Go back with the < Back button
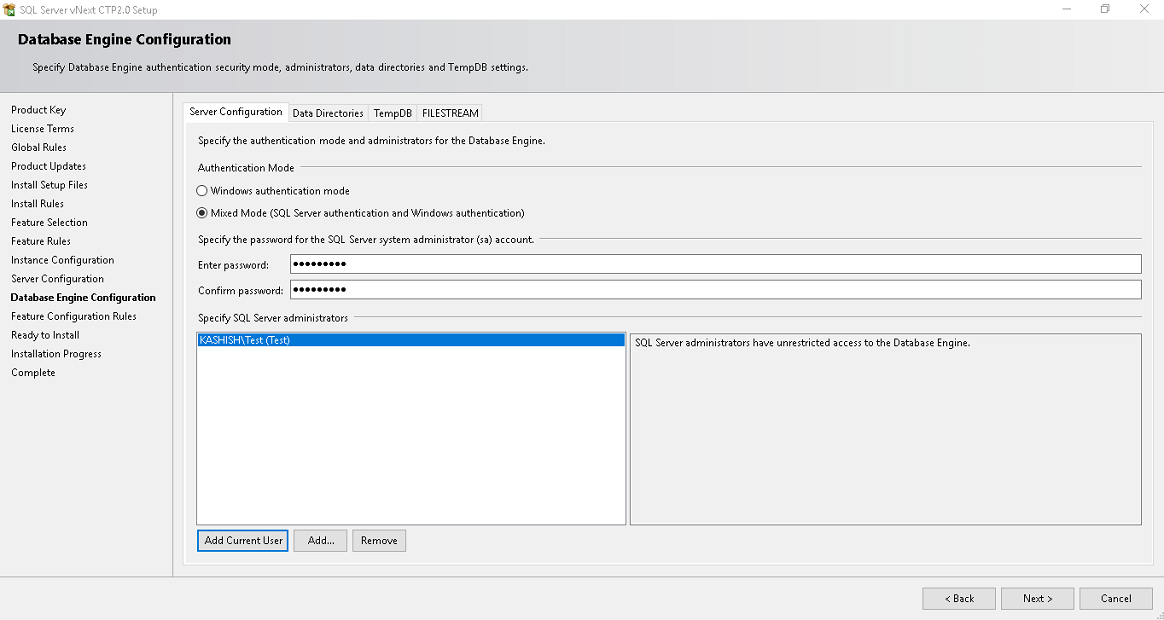This screenshot has width=1164, height=620. pyautogui.click(x=959, y=598)
